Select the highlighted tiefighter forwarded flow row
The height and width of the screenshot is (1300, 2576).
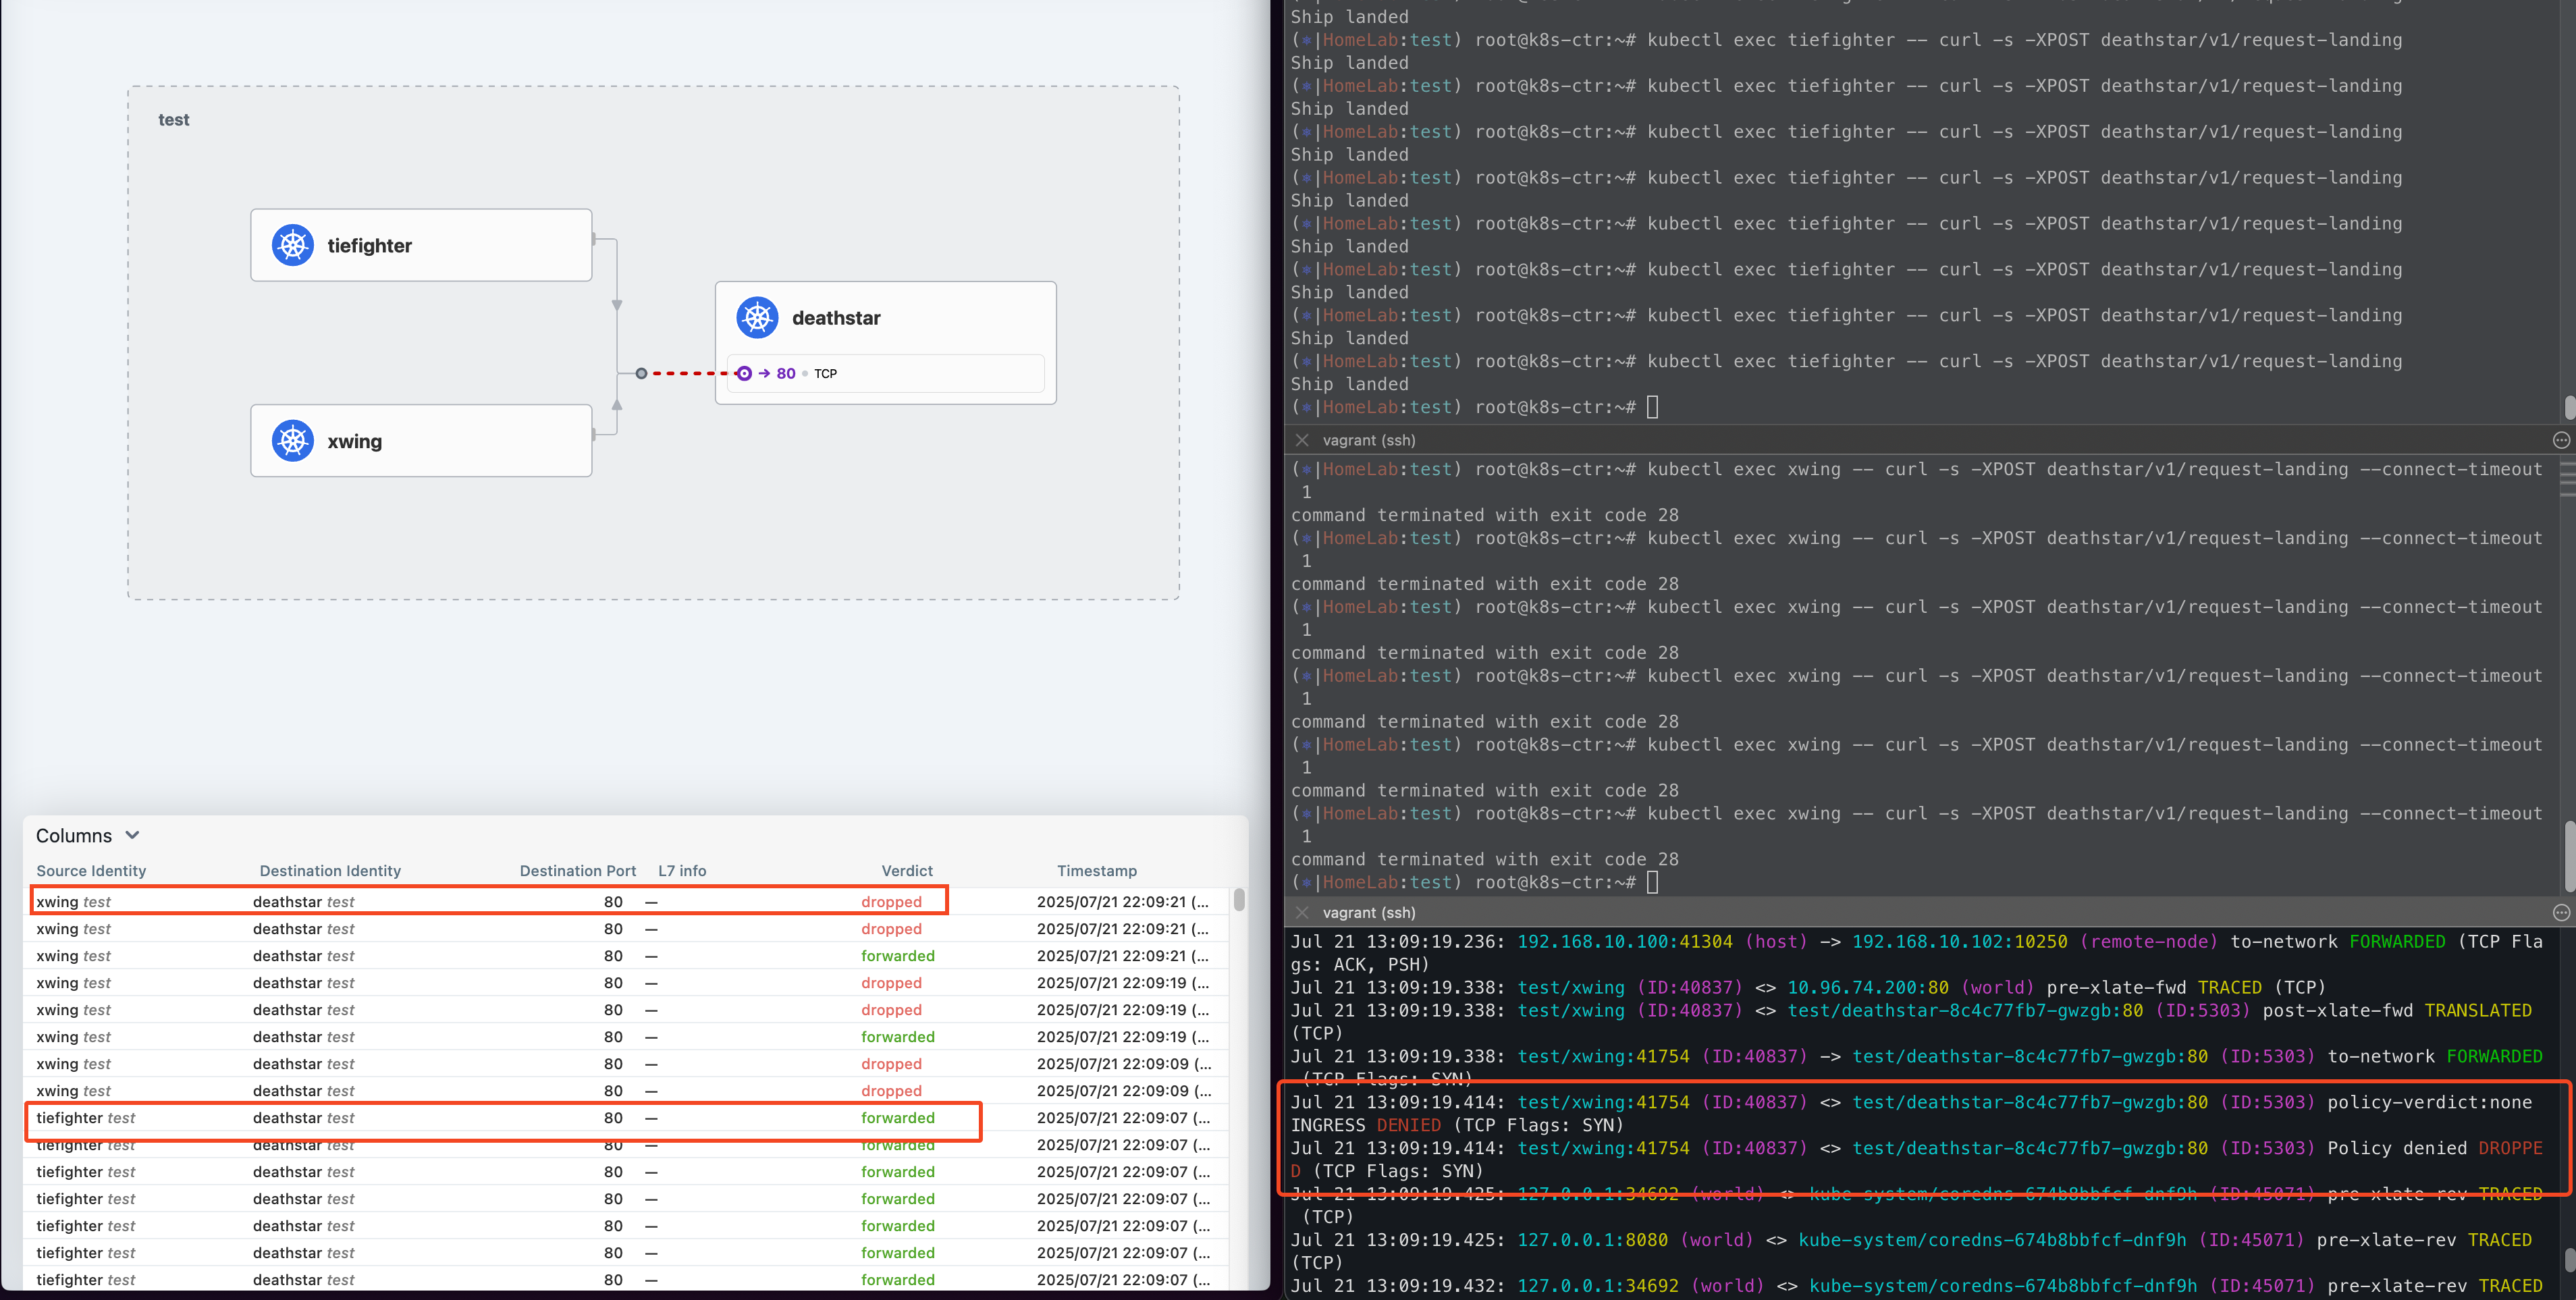500,1118
